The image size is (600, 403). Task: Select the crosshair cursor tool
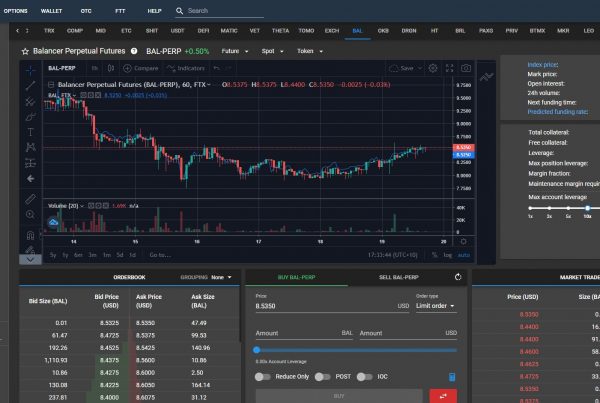tap(30, 69)
